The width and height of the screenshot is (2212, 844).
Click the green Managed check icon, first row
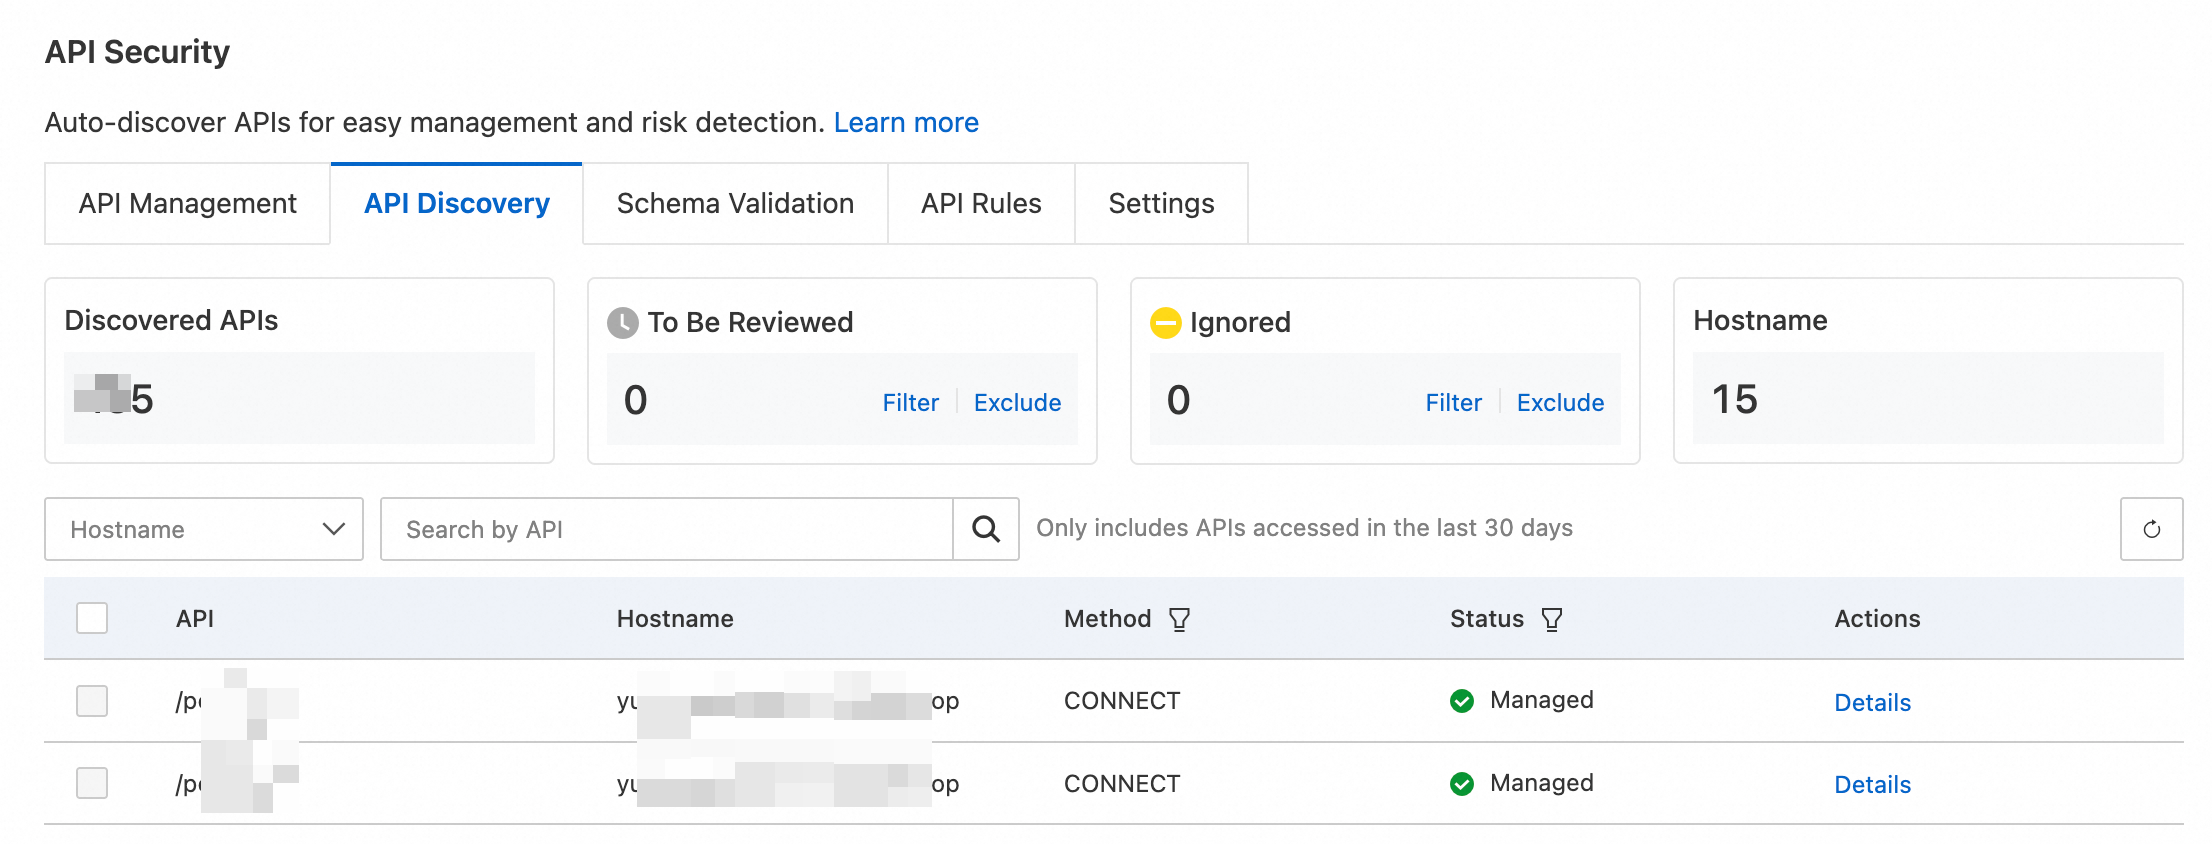click(1461, 701)
